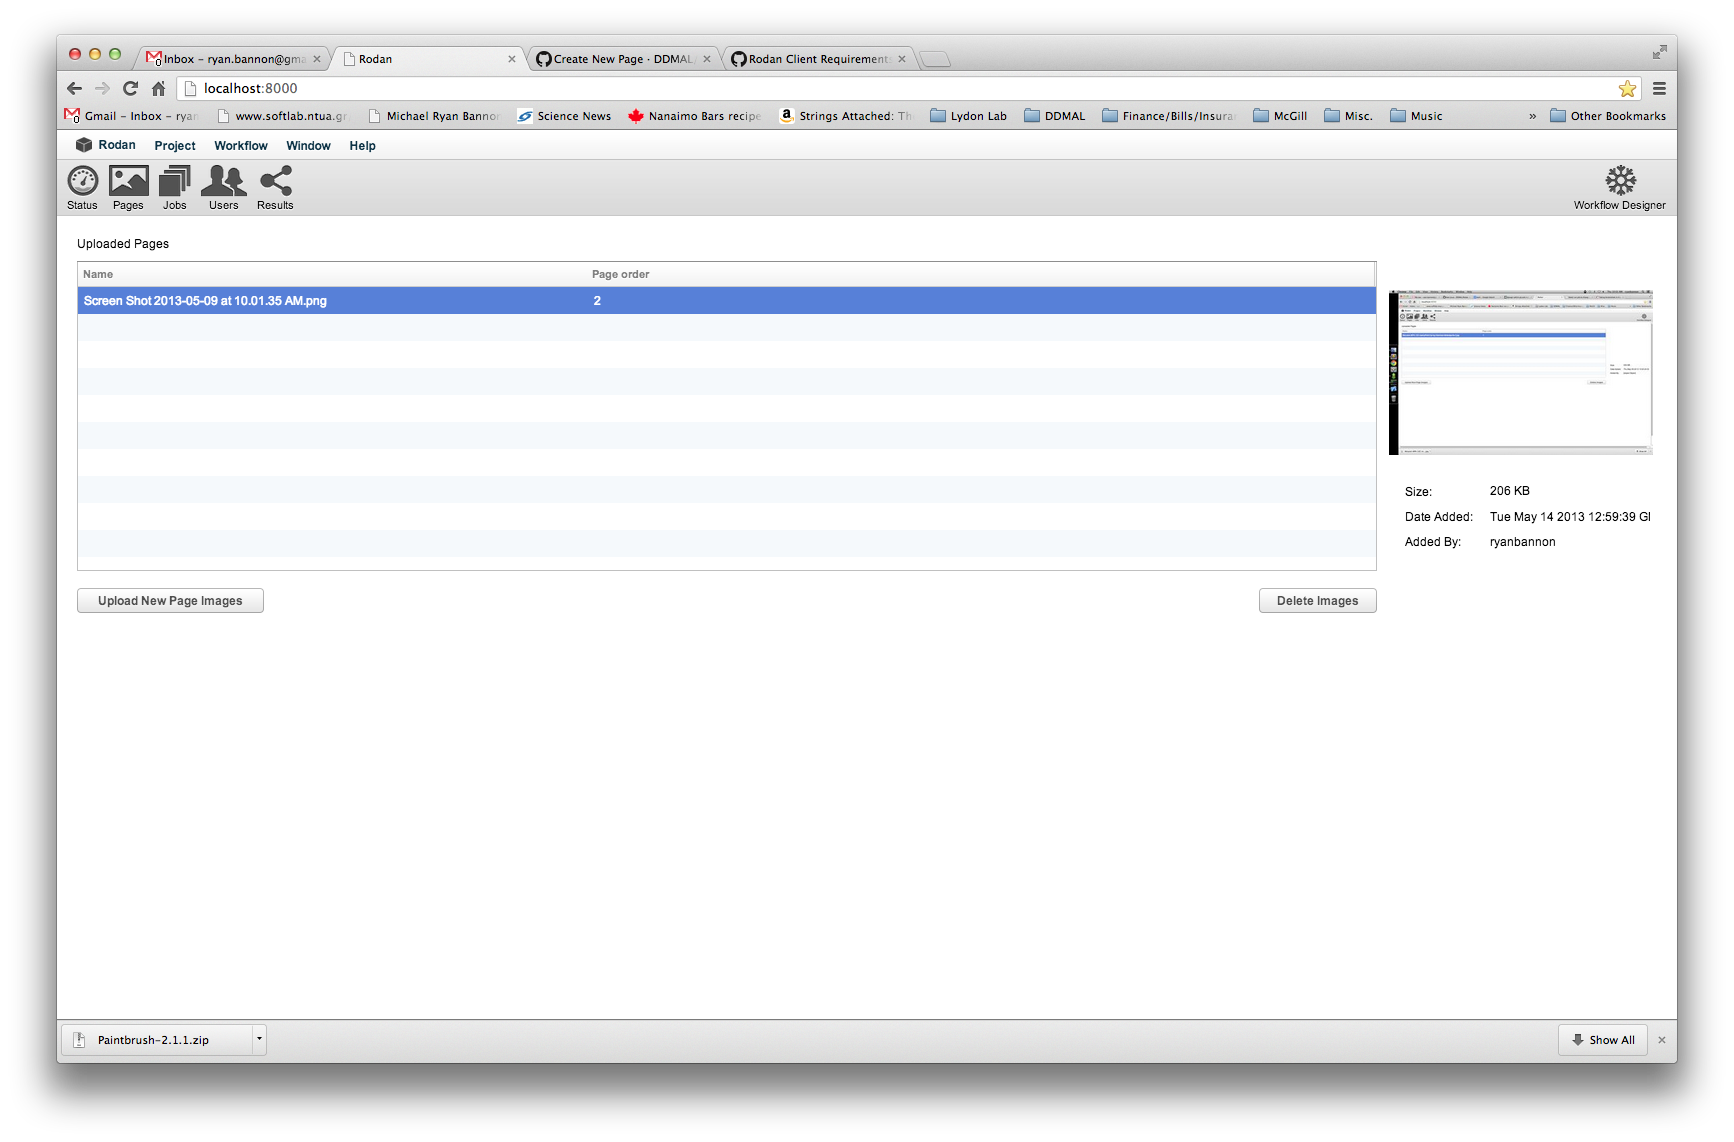Click the page preview thumbnail
Screen dimensions: 1734x1142
(1520, 372)
